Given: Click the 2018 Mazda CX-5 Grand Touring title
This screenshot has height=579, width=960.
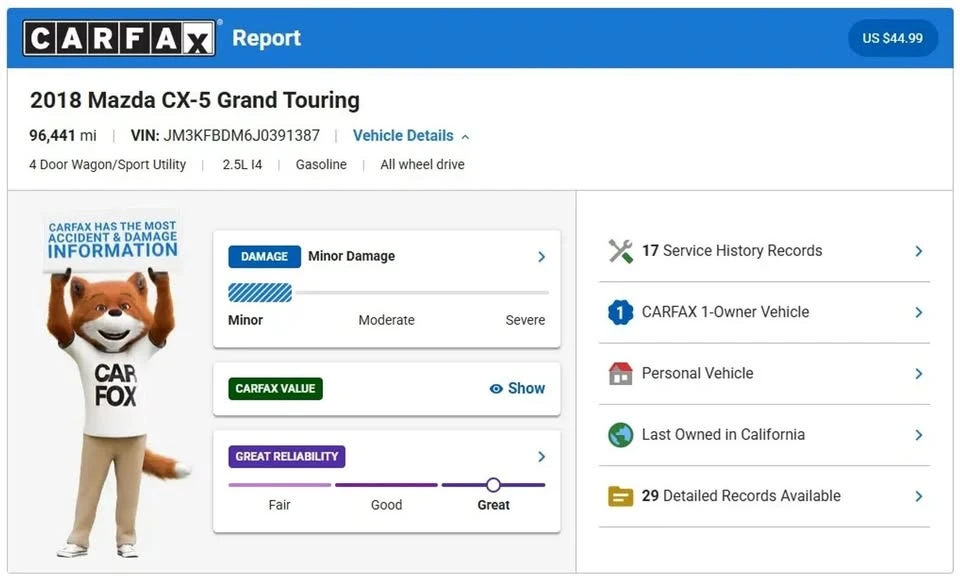Looking at the screenshot, I should (x=195, y=100).
